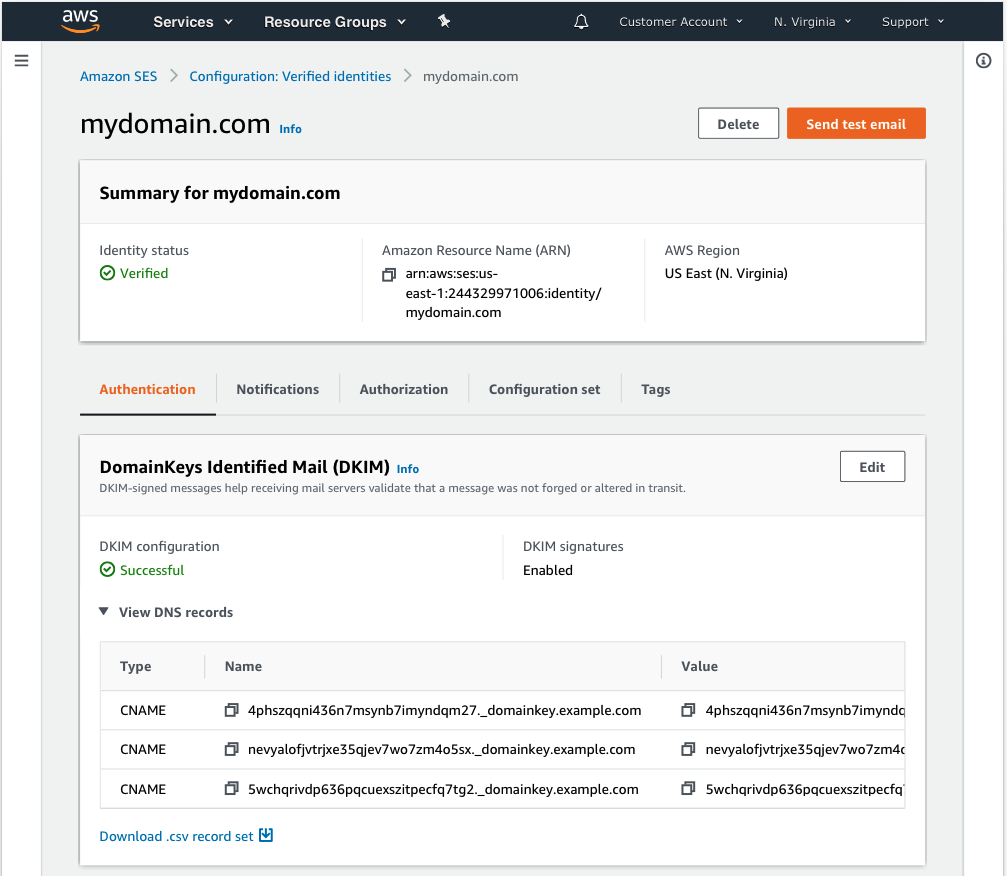Click the pin shortcut icon in the top bar
The height and width of the screenshot is (876, 1007).
coord(444,21)
